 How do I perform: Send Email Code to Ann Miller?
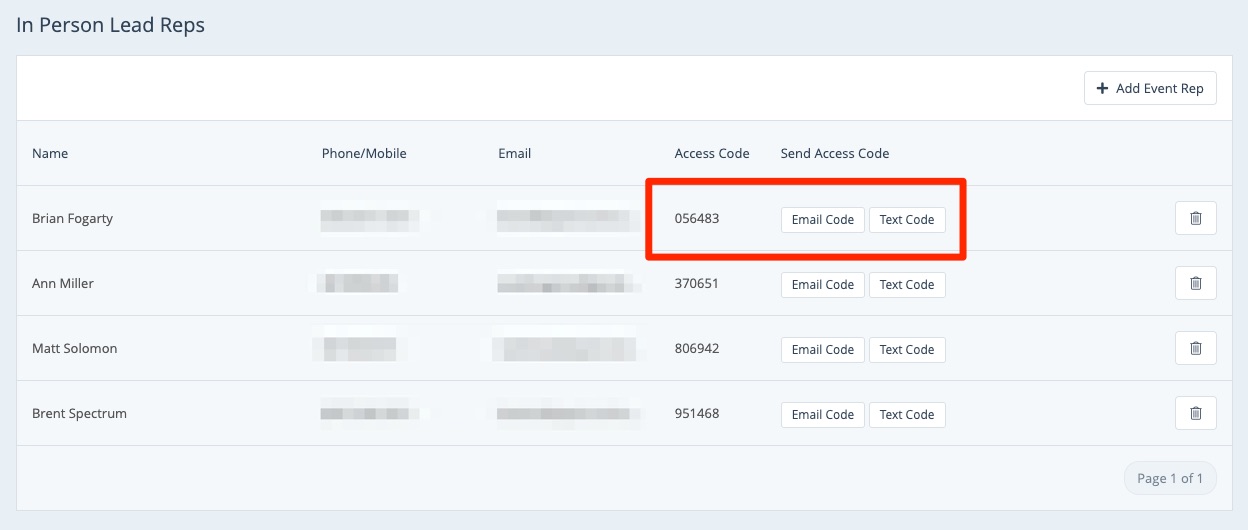(822, 284)
